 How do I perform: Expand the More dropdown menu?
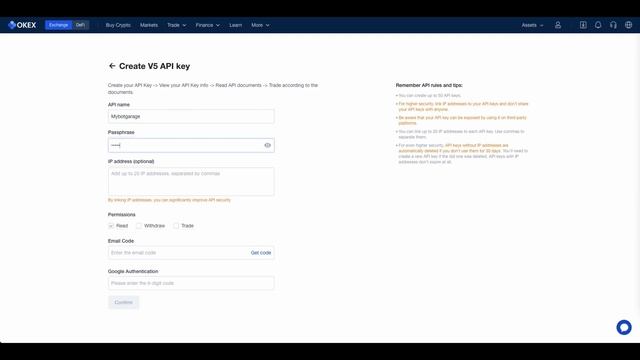pos(260,25)
